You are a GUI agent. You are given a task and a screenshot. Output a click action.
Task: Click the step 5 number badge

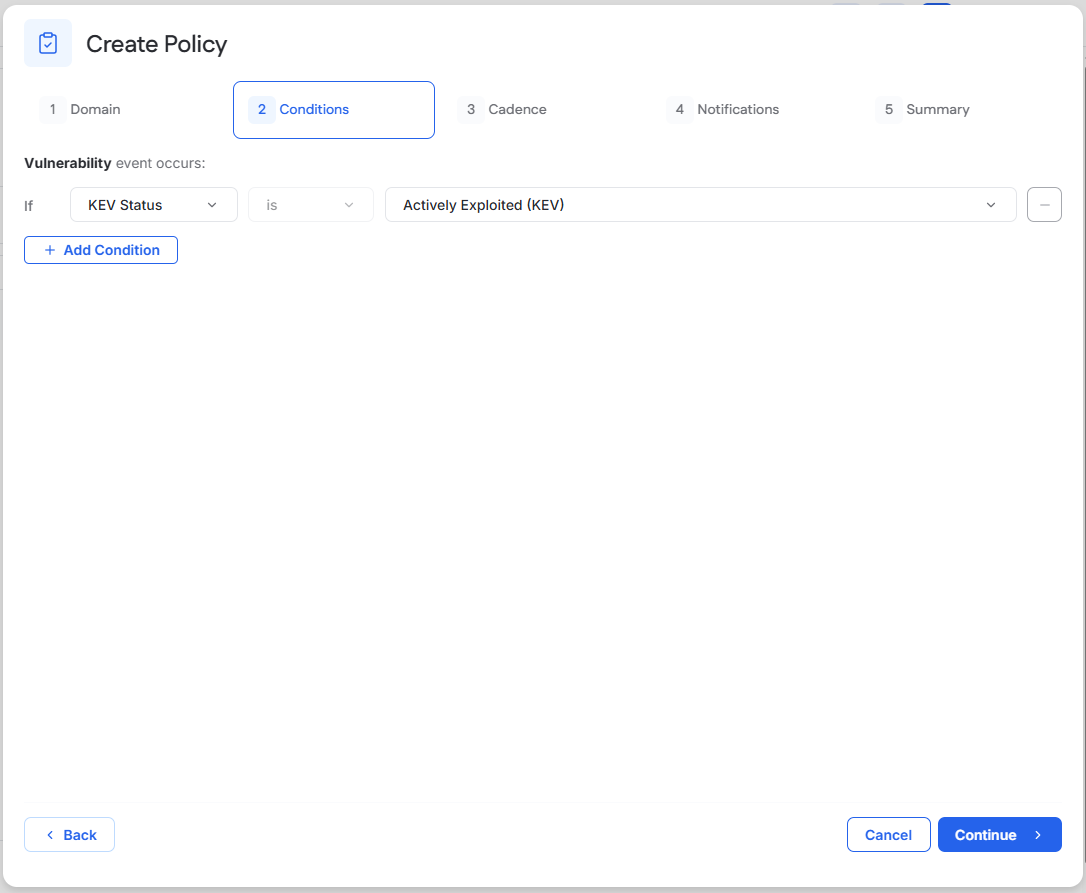(x=889, y=109)
